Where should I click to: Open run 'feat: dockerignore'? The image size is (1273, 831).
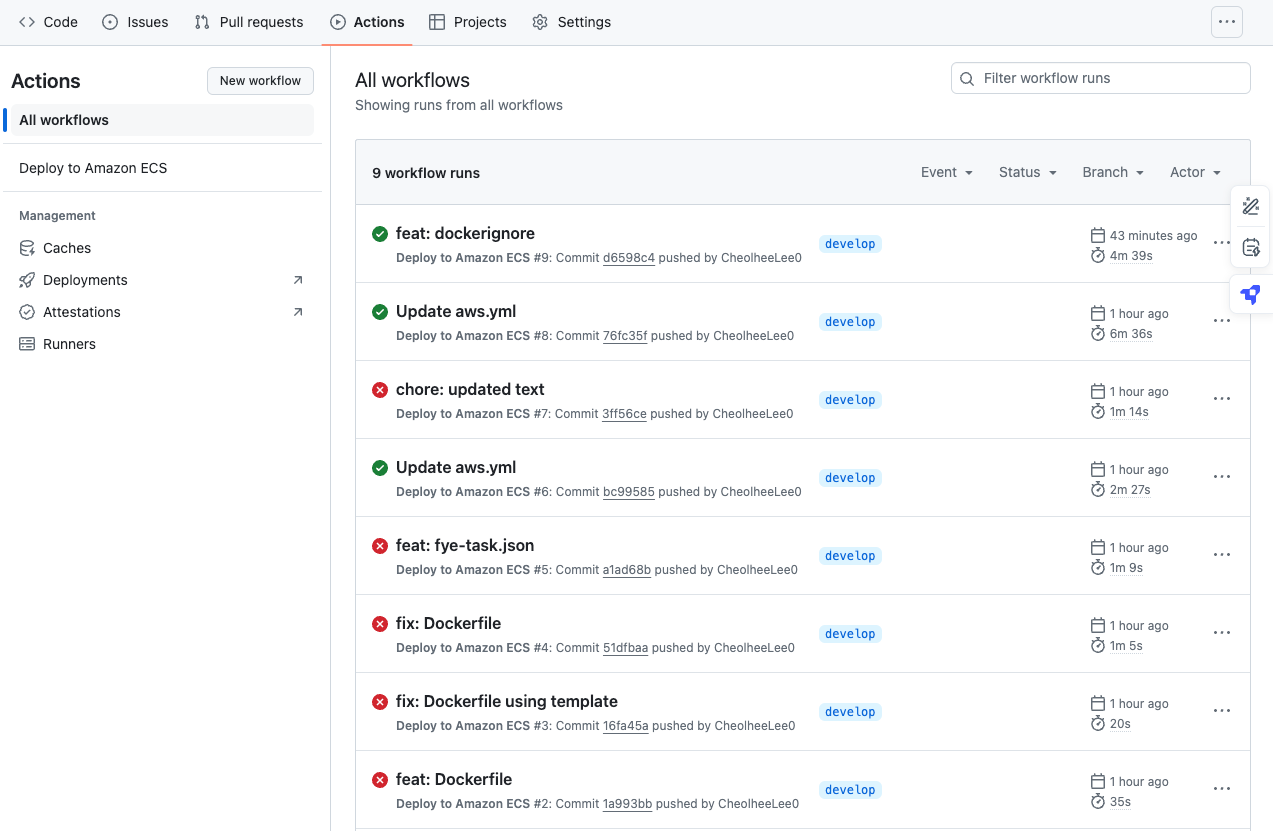point(465,233)
